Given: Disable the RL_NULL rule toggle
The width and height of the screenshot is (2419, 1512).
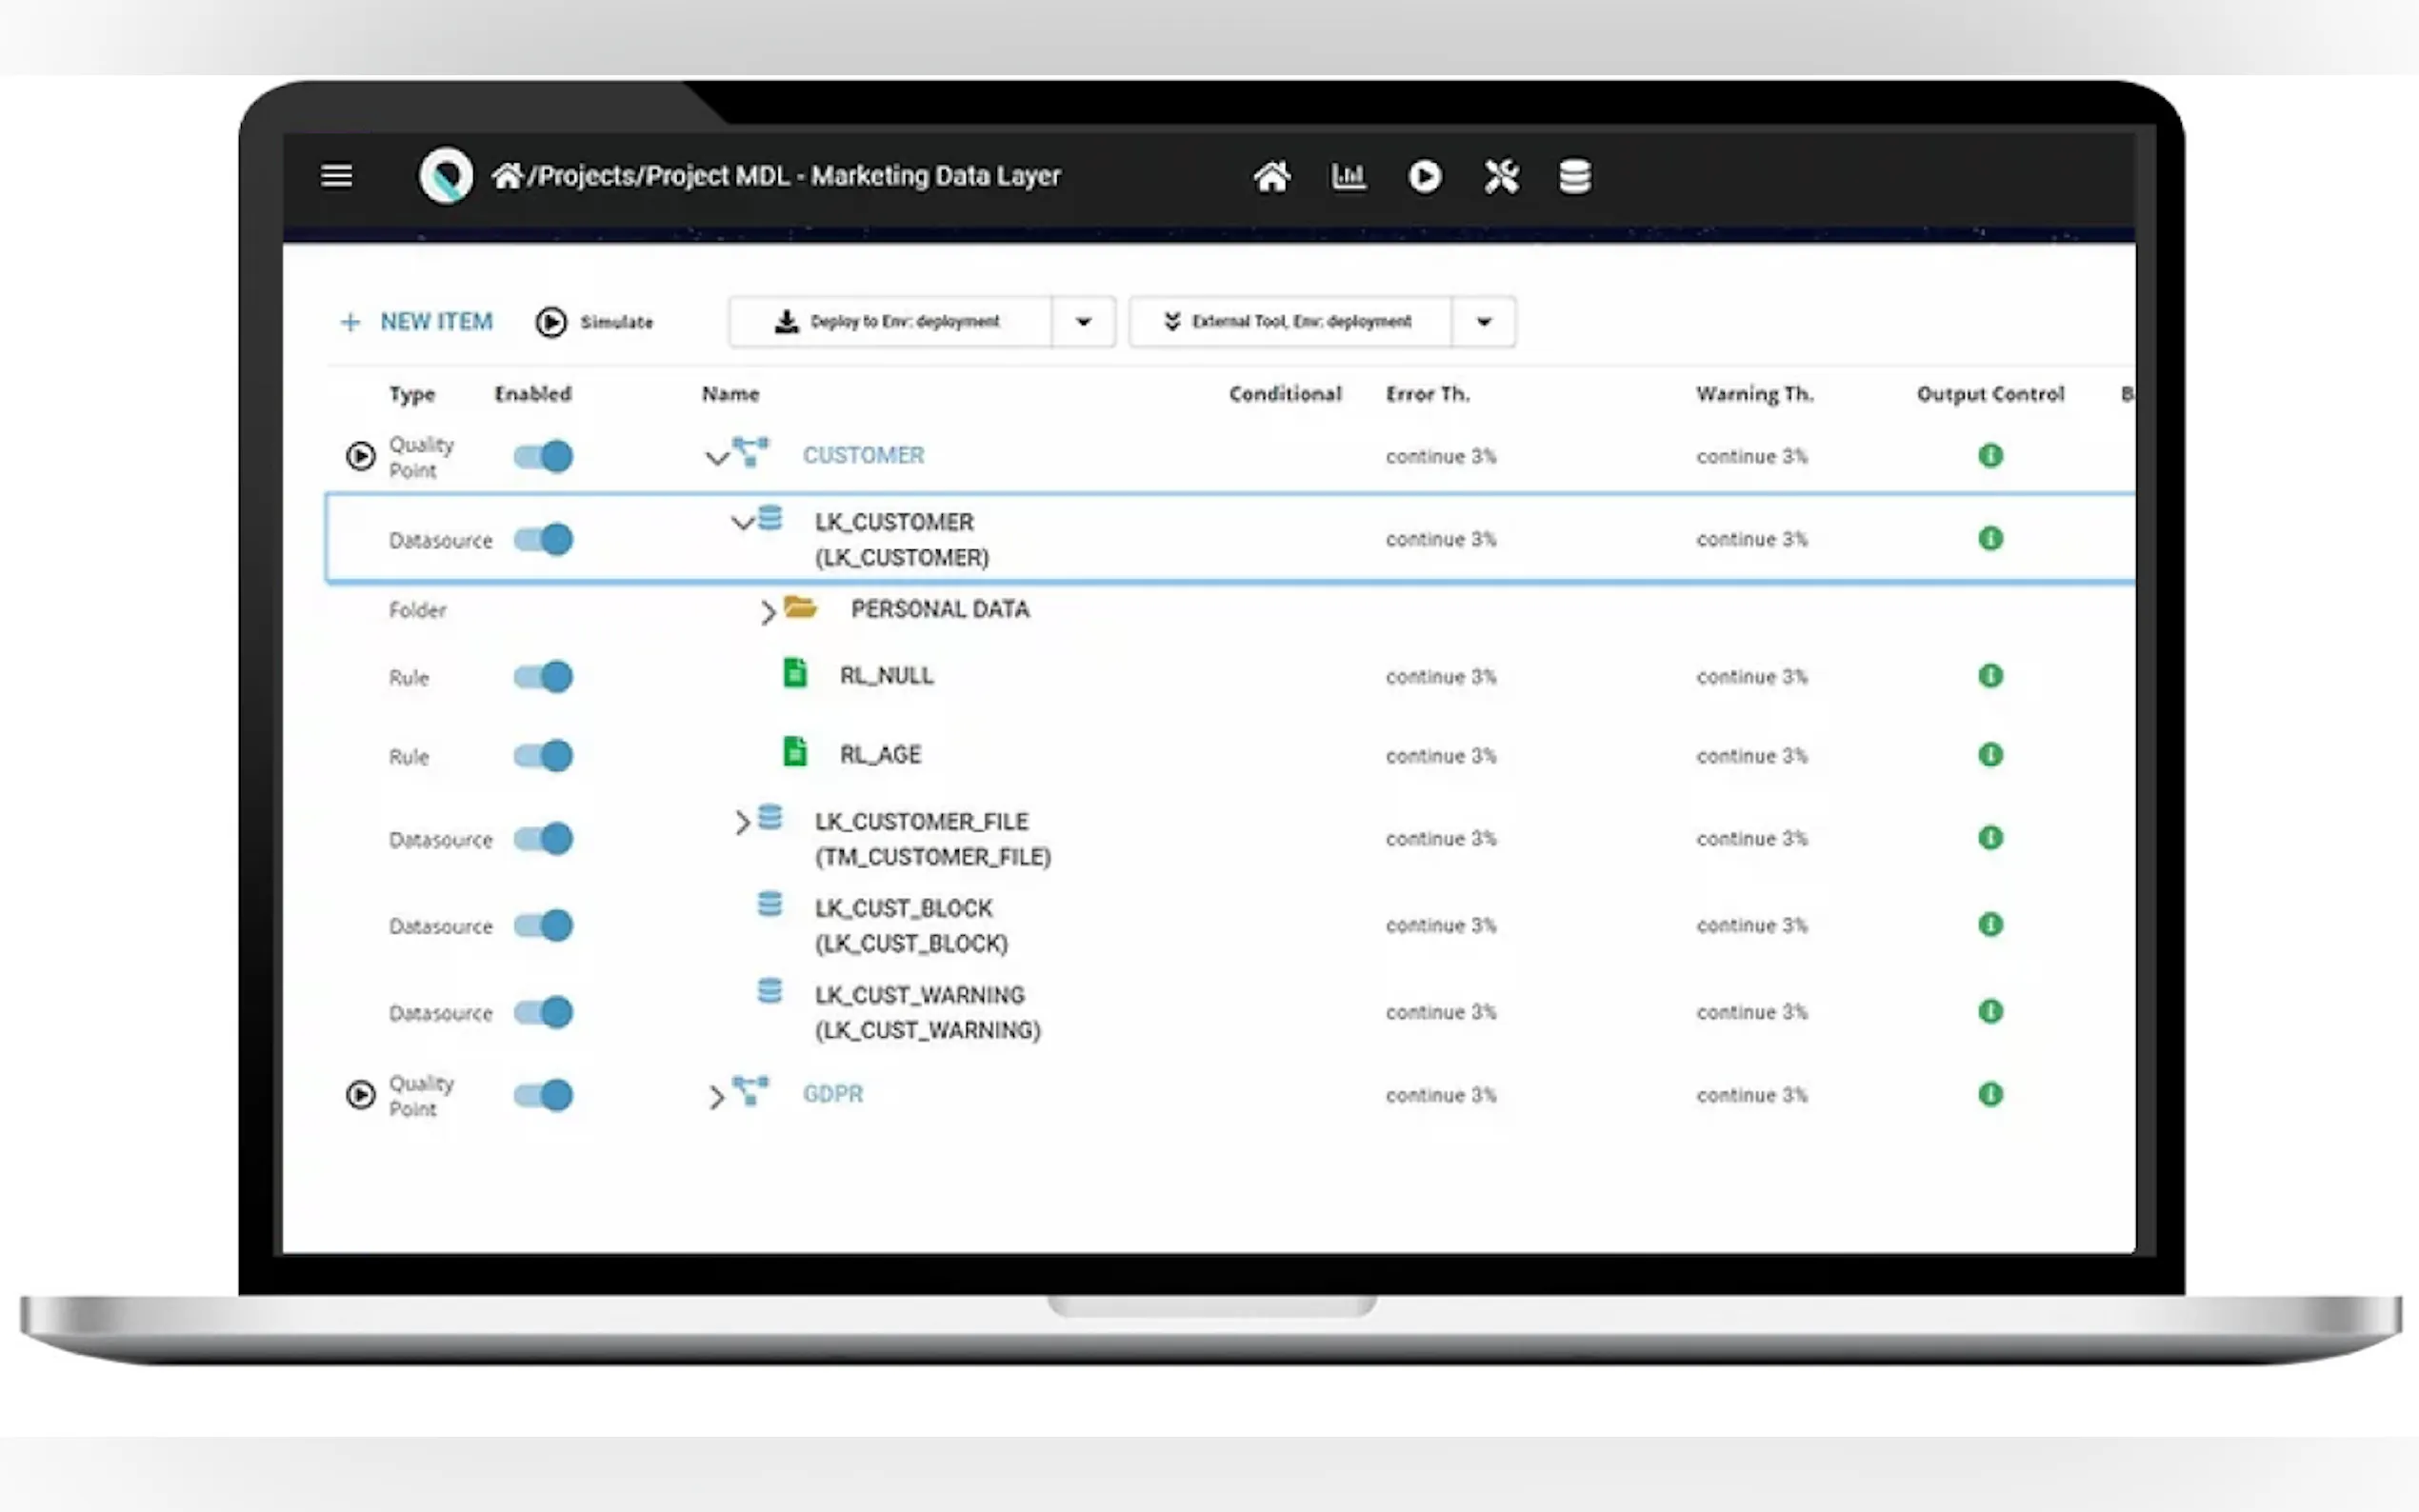Looking at the screenshot, I should pos(543,677).
